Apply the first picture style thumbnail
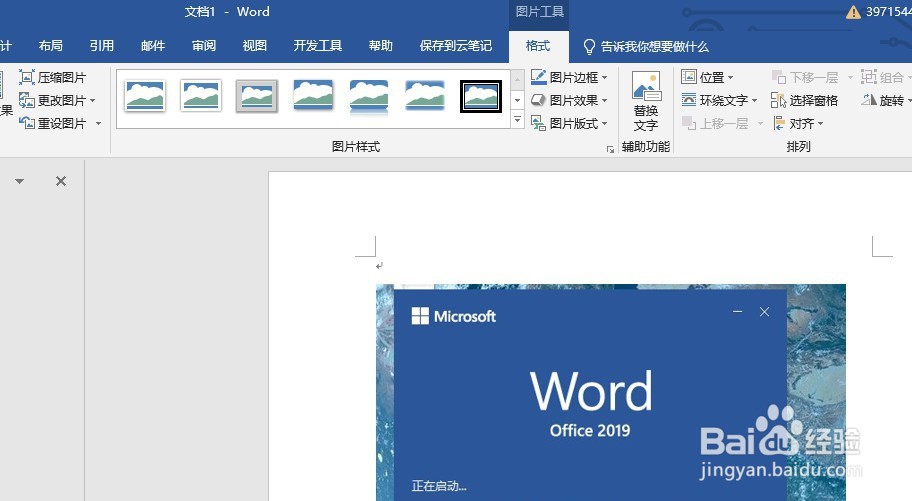Screen dimensions: 912x501 [x=145, y=97]
